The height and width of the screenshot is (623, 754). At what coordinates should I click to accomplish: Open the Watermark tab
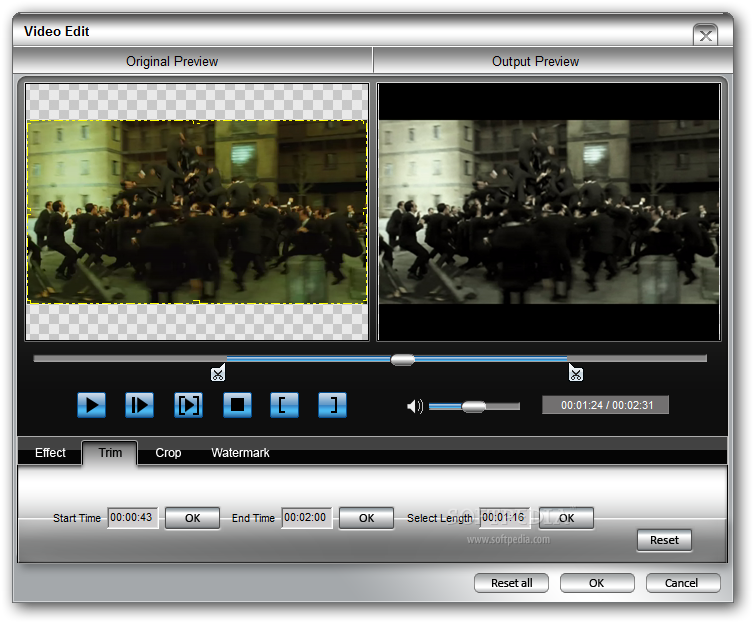pyautogui.click(x=240, y=453)
